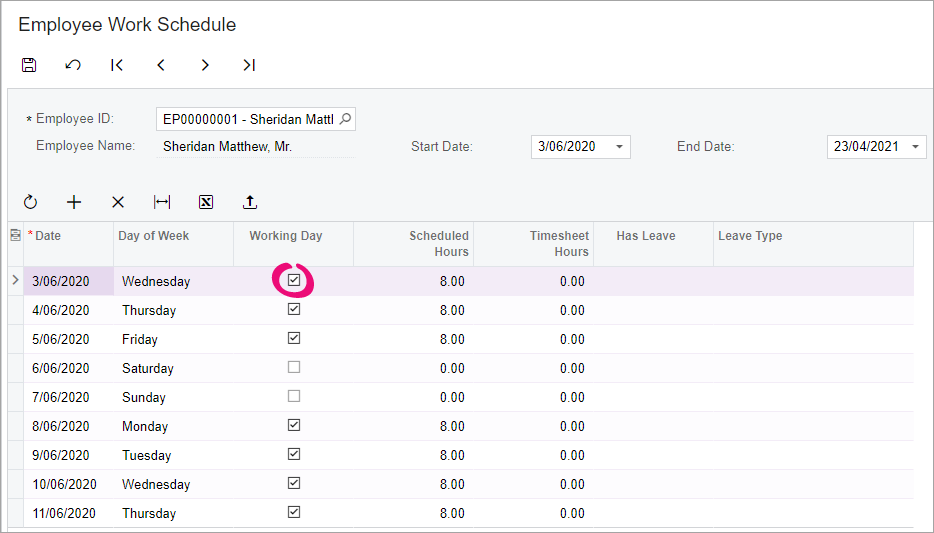Click Scheduled Hours 0.00 for Saturday
934x533 pixels.
pos(413,368)
